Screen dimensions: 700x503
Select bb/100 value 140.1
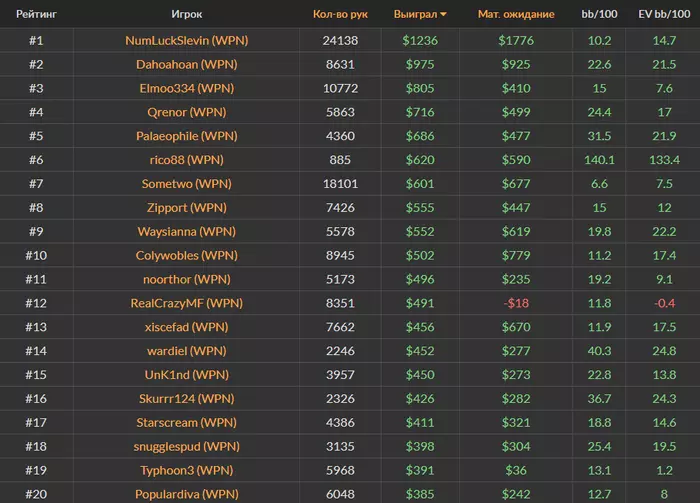tap(599, 160)
